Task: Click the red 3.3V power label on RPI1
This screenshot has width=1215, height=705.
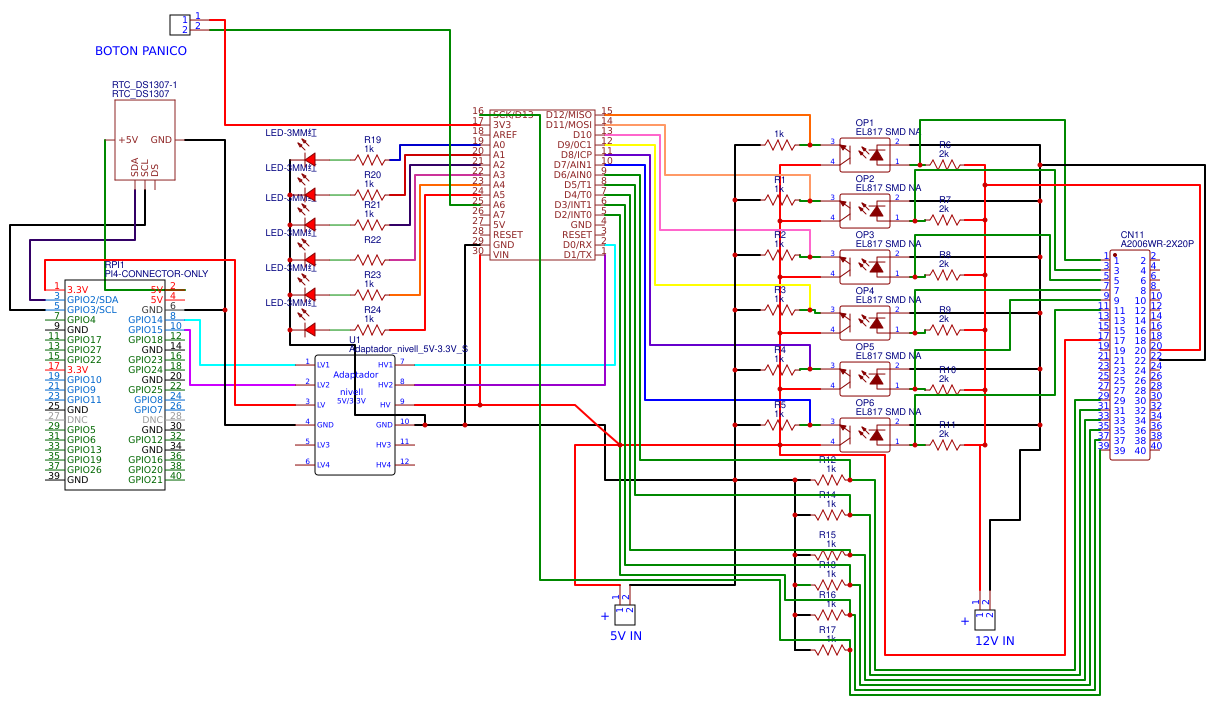Action: click(76, 290)
